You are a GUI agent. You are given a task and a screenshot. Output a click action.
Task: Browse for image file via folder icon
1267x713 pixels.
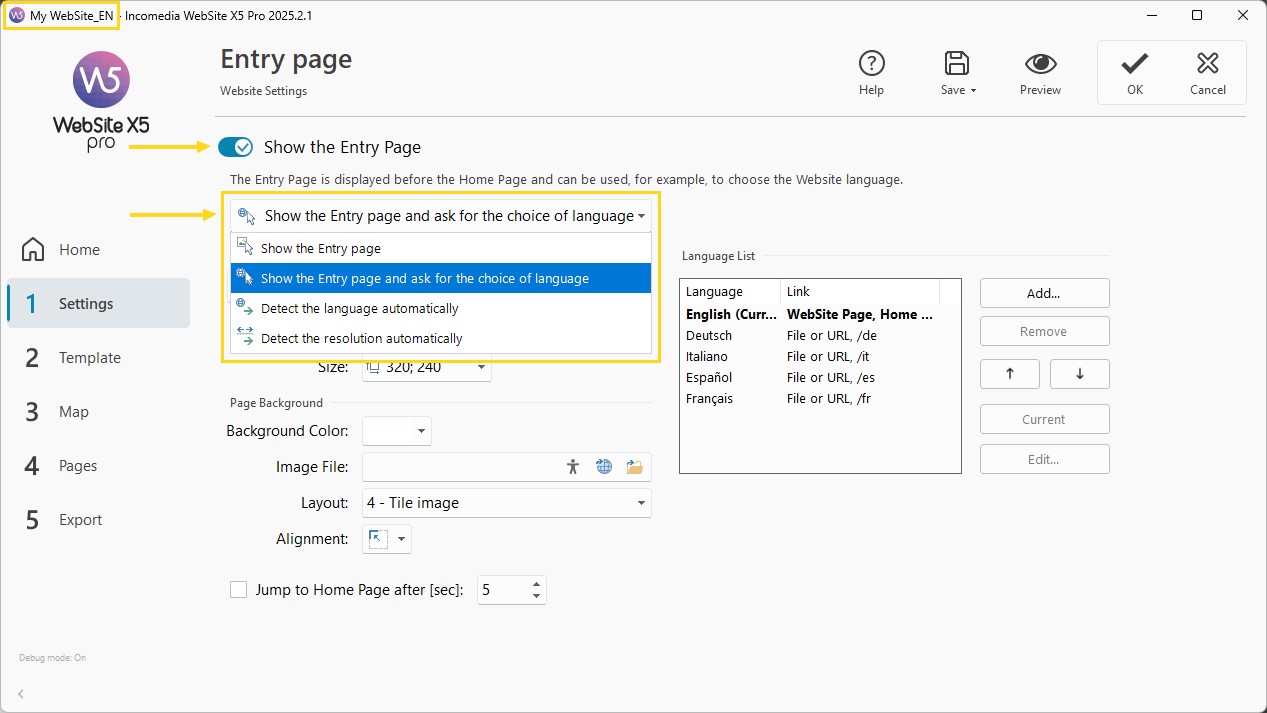634,466
